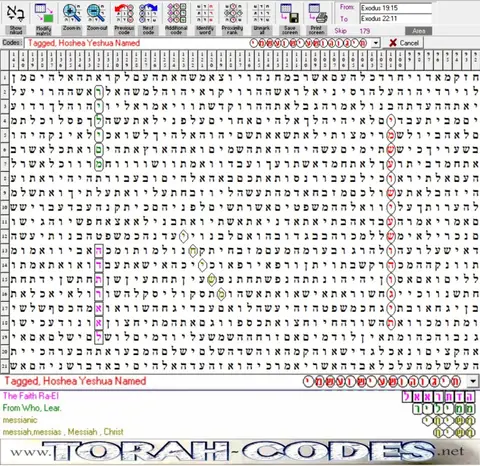Click the yellow hexagon letter in matrix row 12
This screenshot has height=466, width=480.
tap(183, 236)
